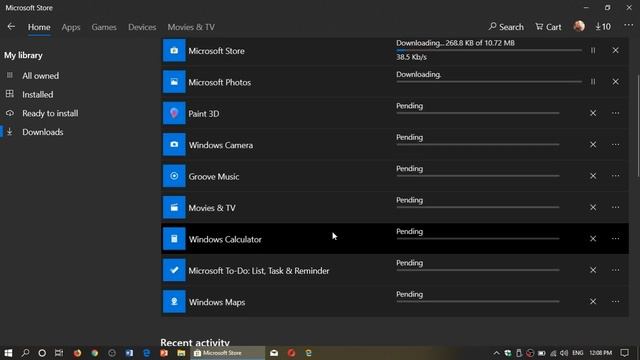
Task: Cancel the Microsoft Photos download
Action: (615, 82)
